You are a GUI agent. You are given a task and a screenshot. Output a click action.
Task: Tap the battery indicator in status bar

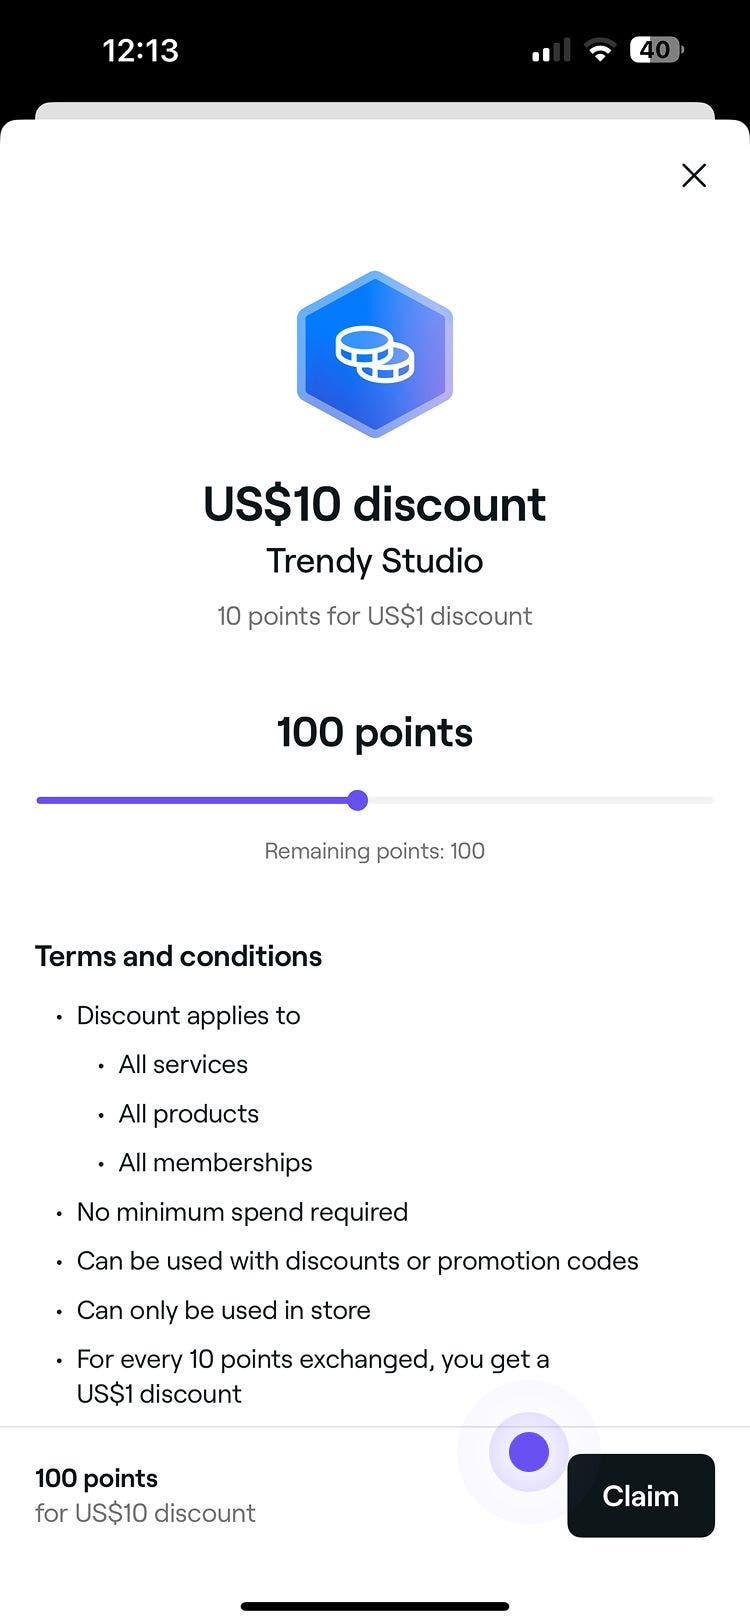656,50
